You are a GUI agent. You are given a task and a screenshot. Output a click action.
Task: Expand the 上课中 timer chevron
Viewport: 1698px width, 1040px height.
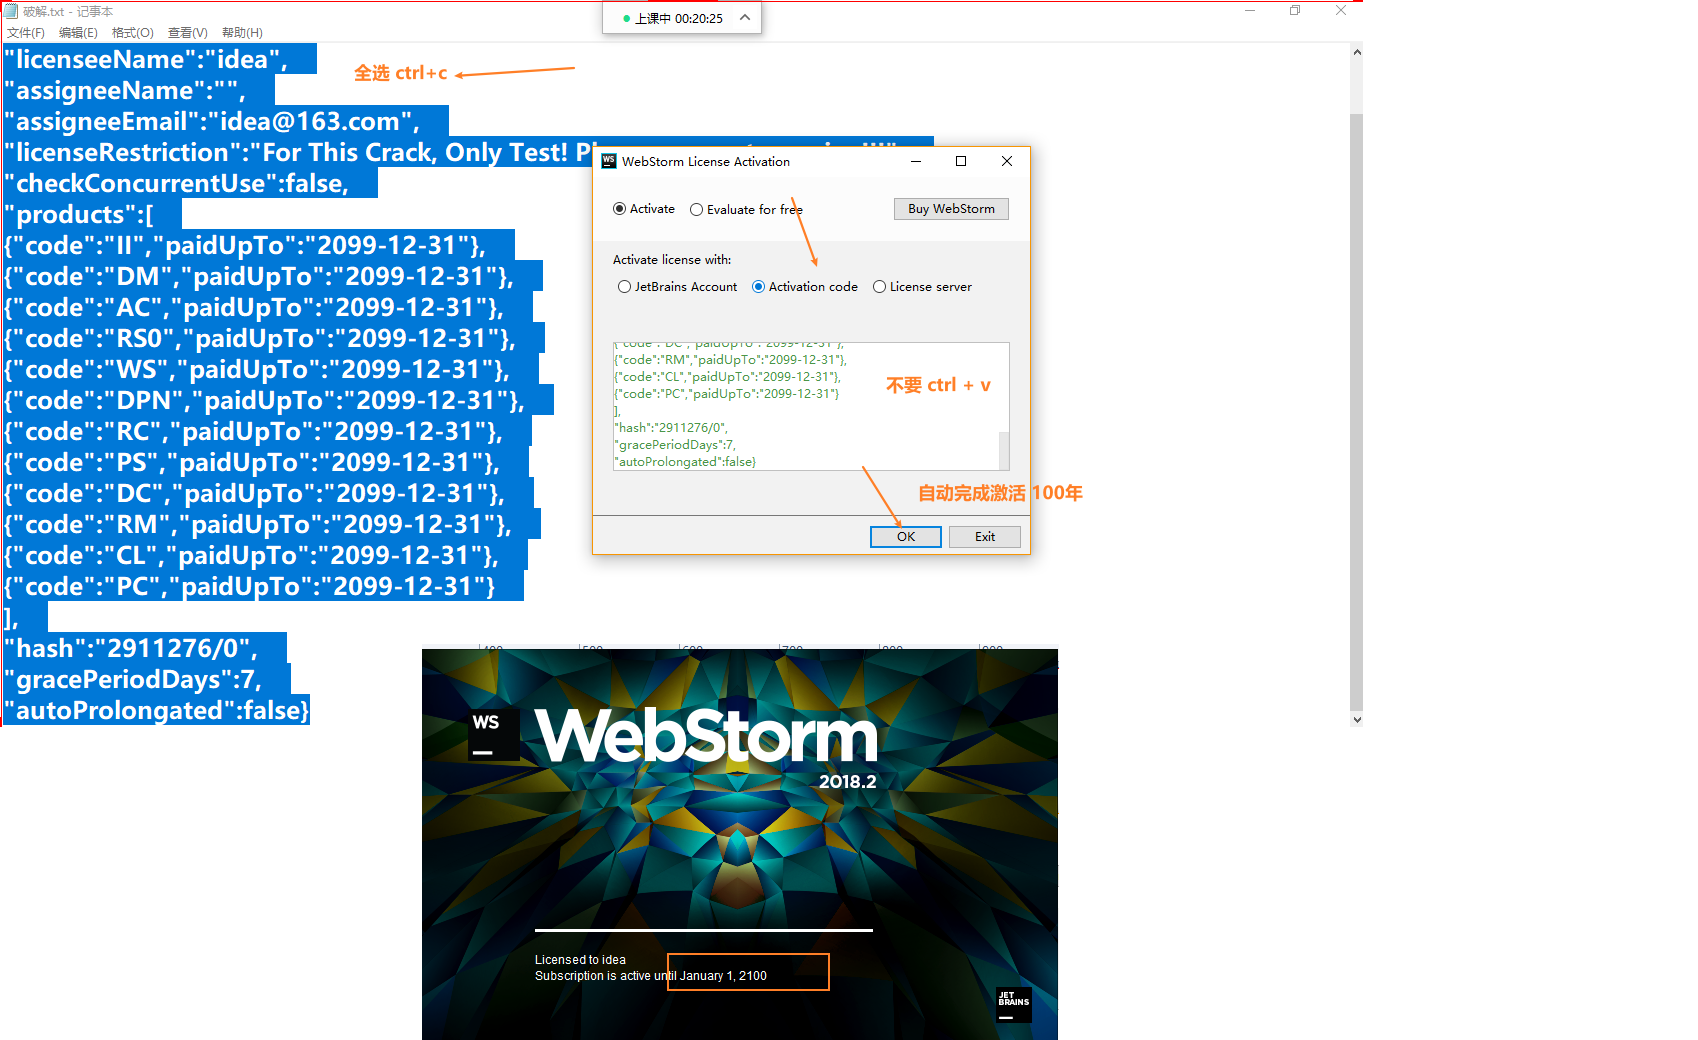click(x=745, y=18)
